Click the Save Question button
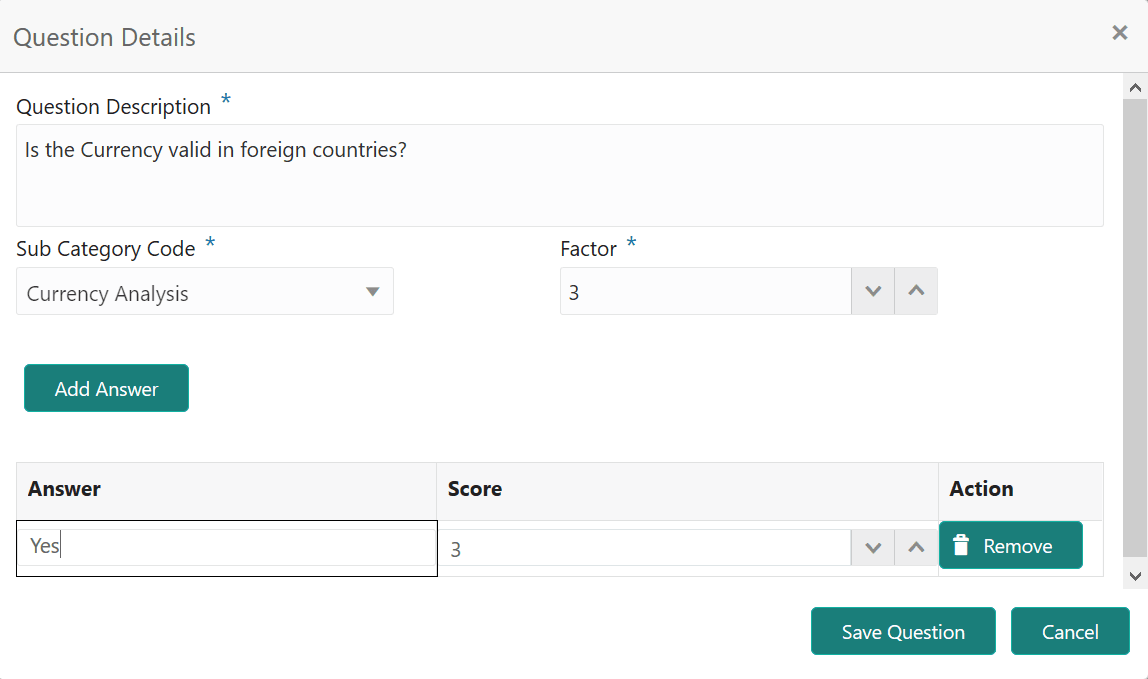1148x679 pixels. coord(903,631)
